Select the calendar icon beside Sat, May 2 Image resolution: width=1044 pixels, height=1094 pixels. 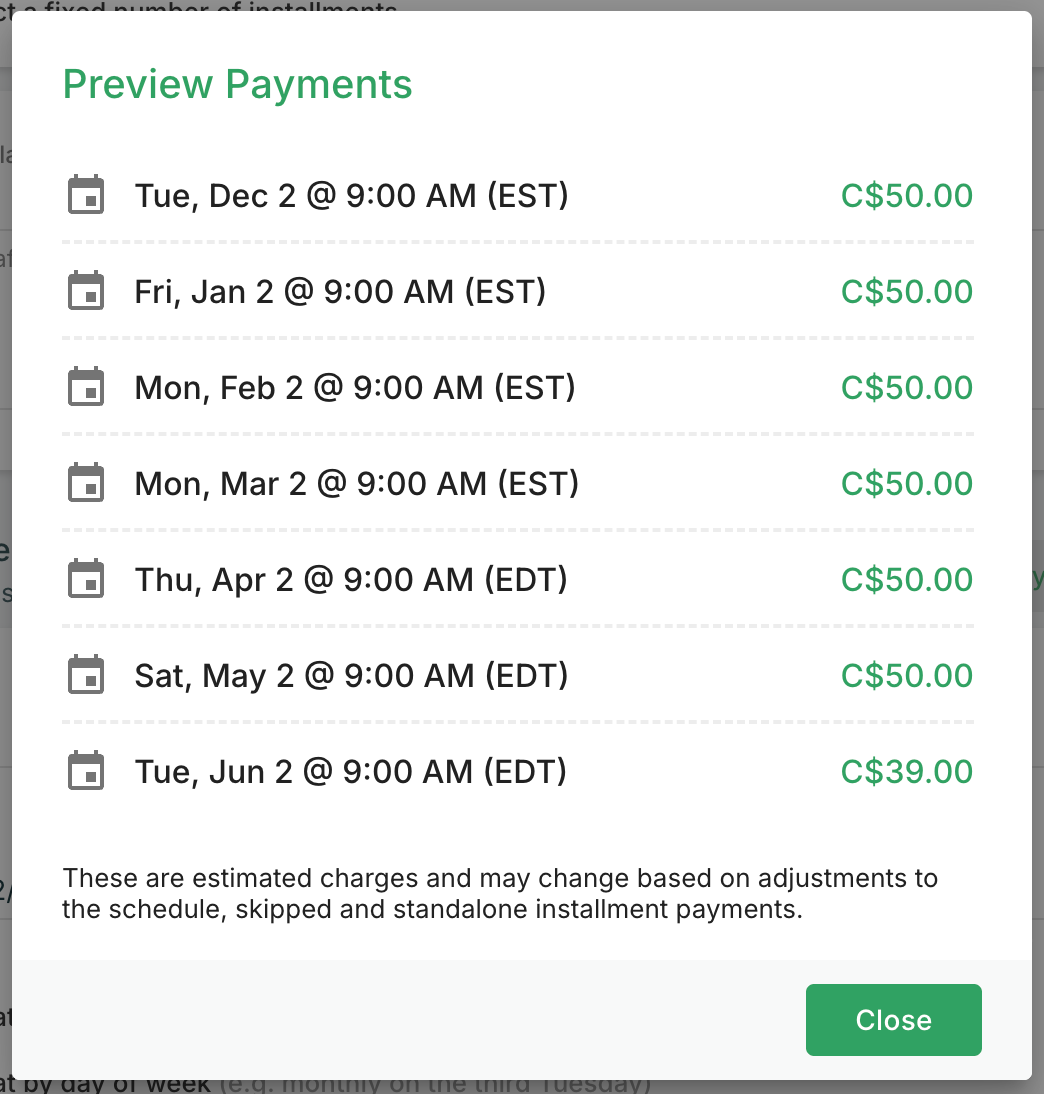[x=86, y=675]
